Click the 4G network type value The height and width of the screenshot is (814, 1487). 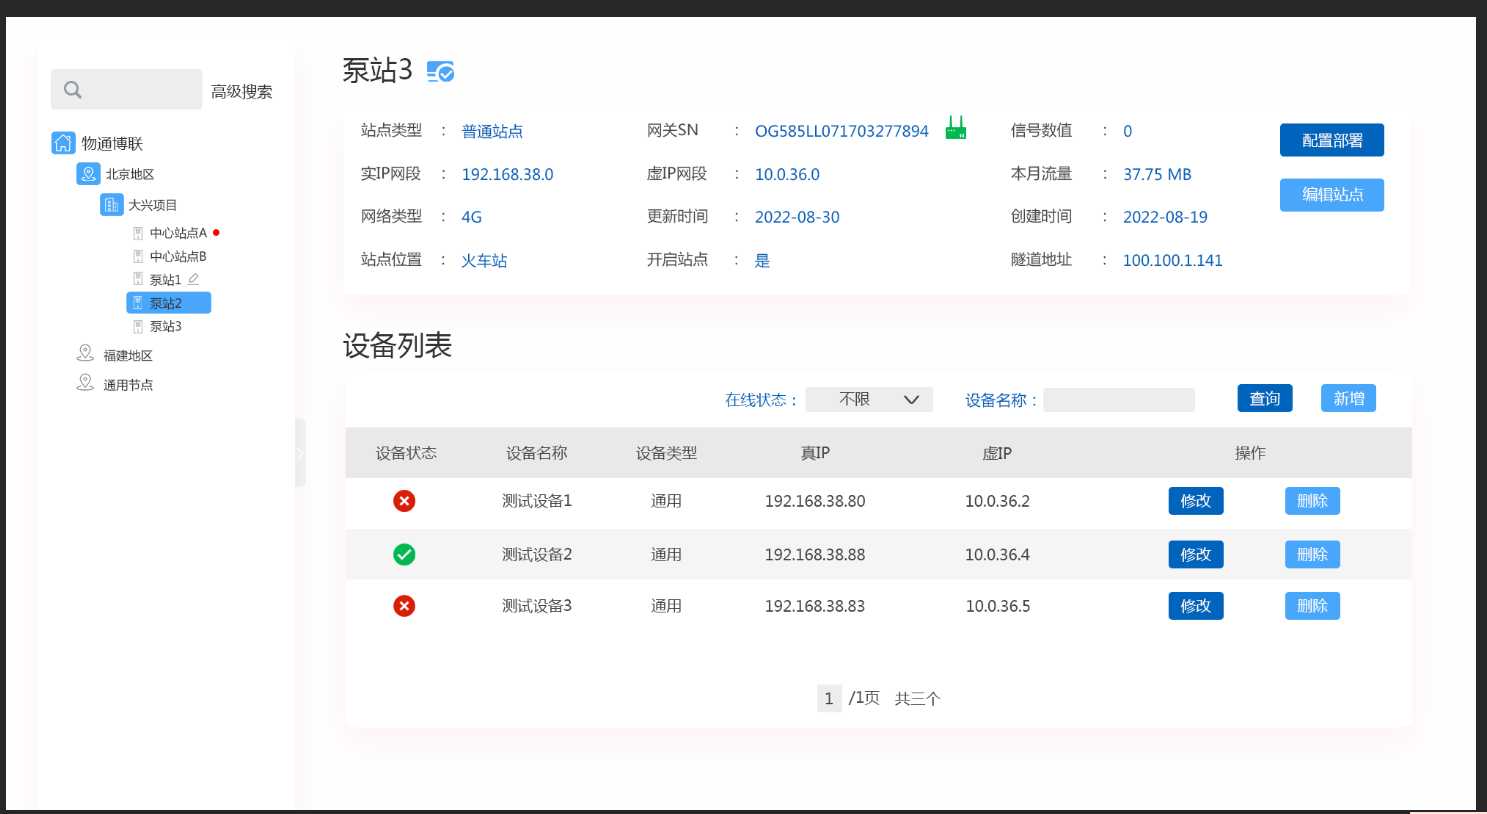(471, 217)
